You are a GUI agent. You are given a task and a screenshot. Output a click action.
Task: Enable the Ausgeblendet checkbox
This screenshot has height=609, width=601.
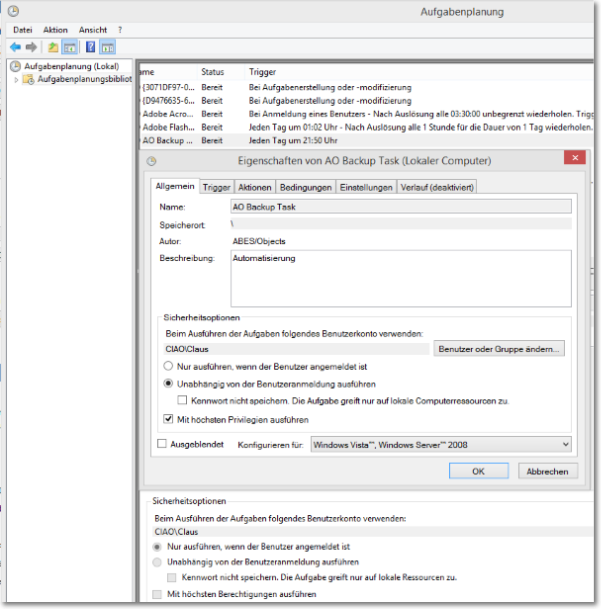(162, 444)
